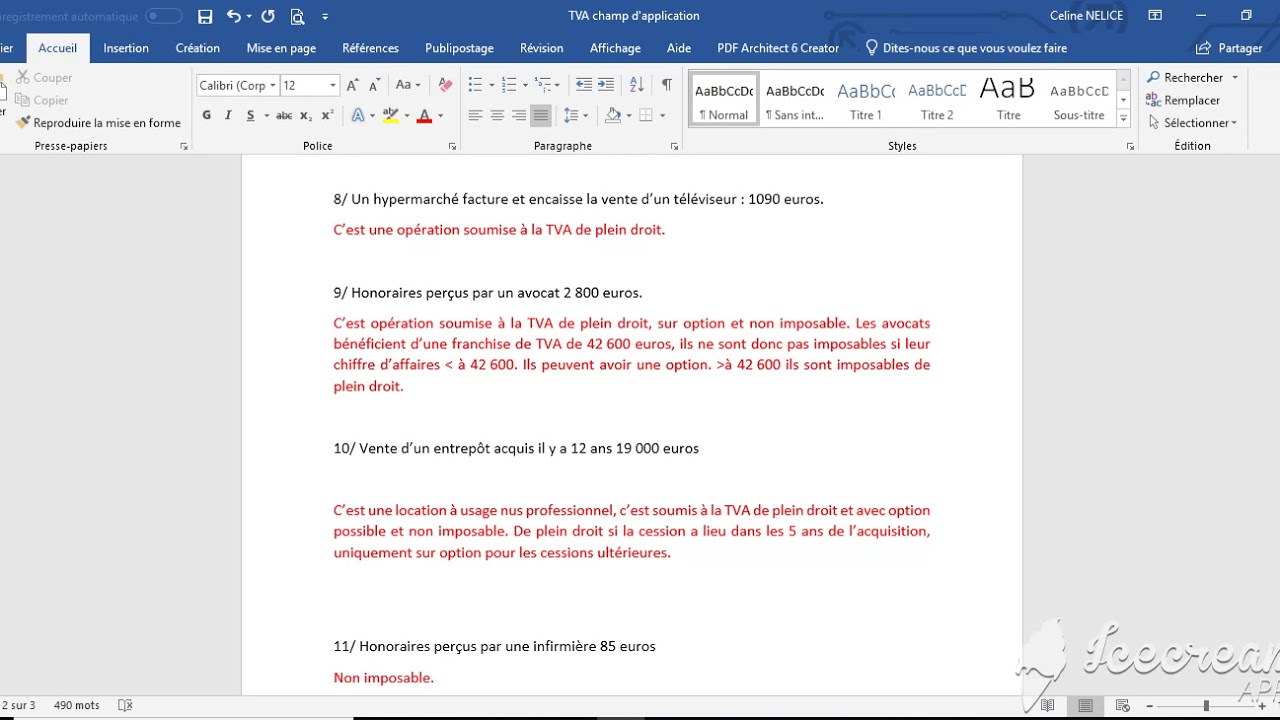
Task: Toggle Enregistrement automatique switch
Action: pos(164,16)
